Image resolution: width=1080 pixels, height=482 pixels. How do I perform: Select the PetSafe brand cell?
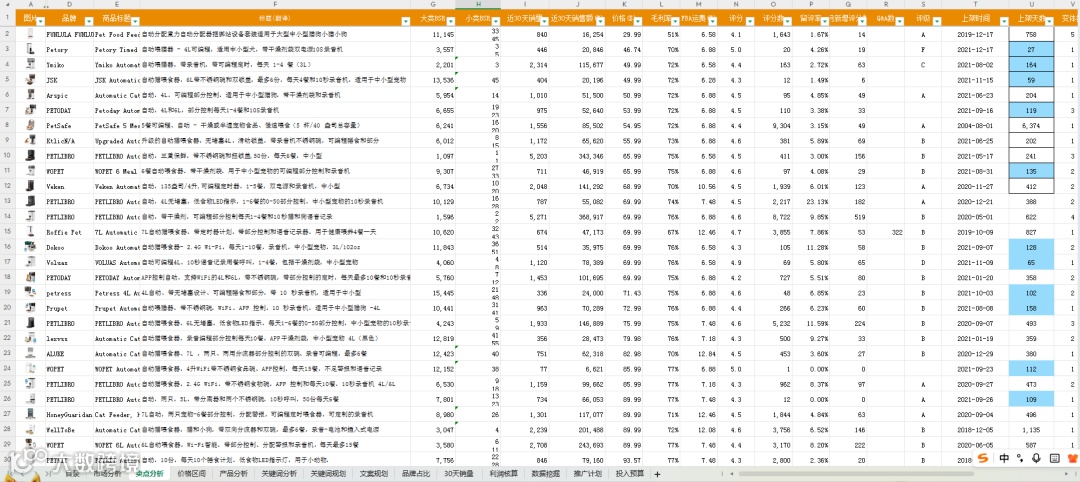pyautogui.click(x=69, y=125)
